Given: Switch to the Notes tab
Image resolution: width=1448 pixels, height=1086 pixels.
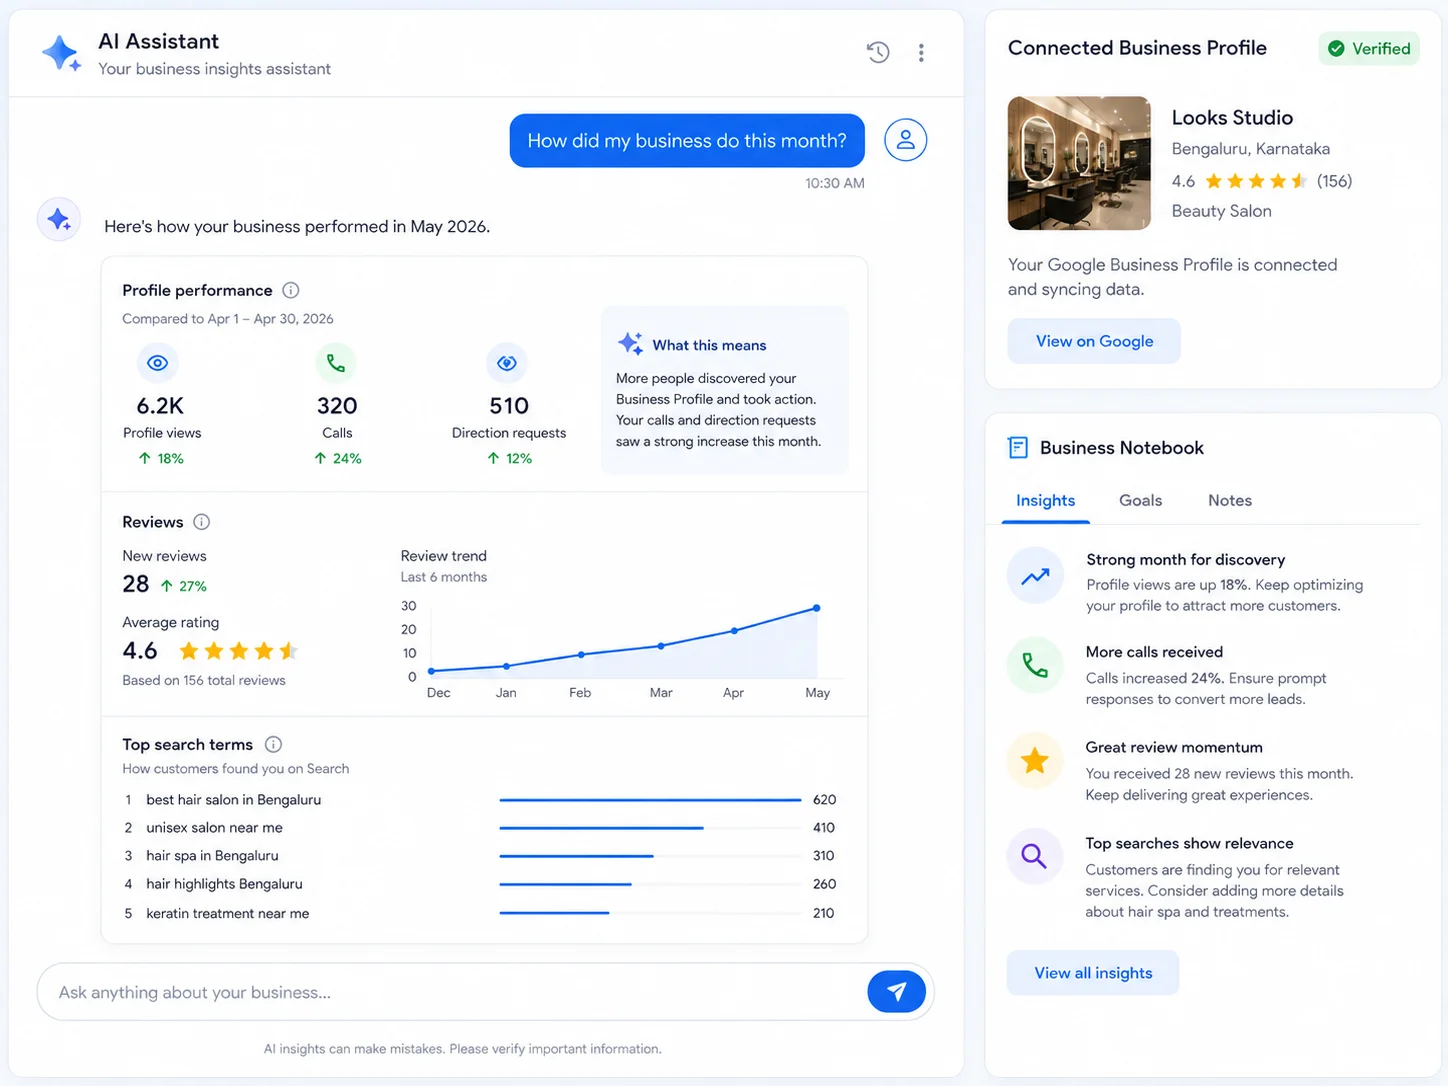Looking at the screenshot, I should point(1229,500).
